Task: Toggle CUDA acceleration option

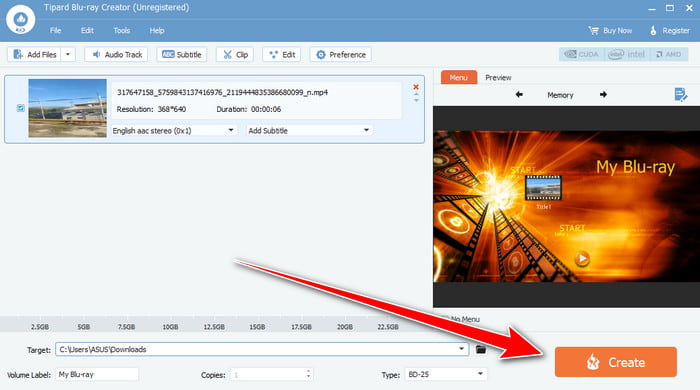Action: 581,54
